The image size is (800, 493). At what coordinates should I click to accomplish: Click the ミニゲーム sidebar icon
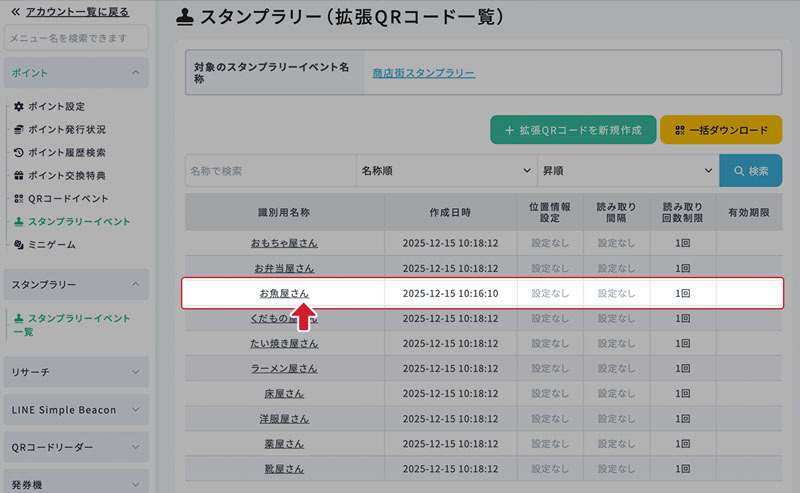[x=19, y=245]
